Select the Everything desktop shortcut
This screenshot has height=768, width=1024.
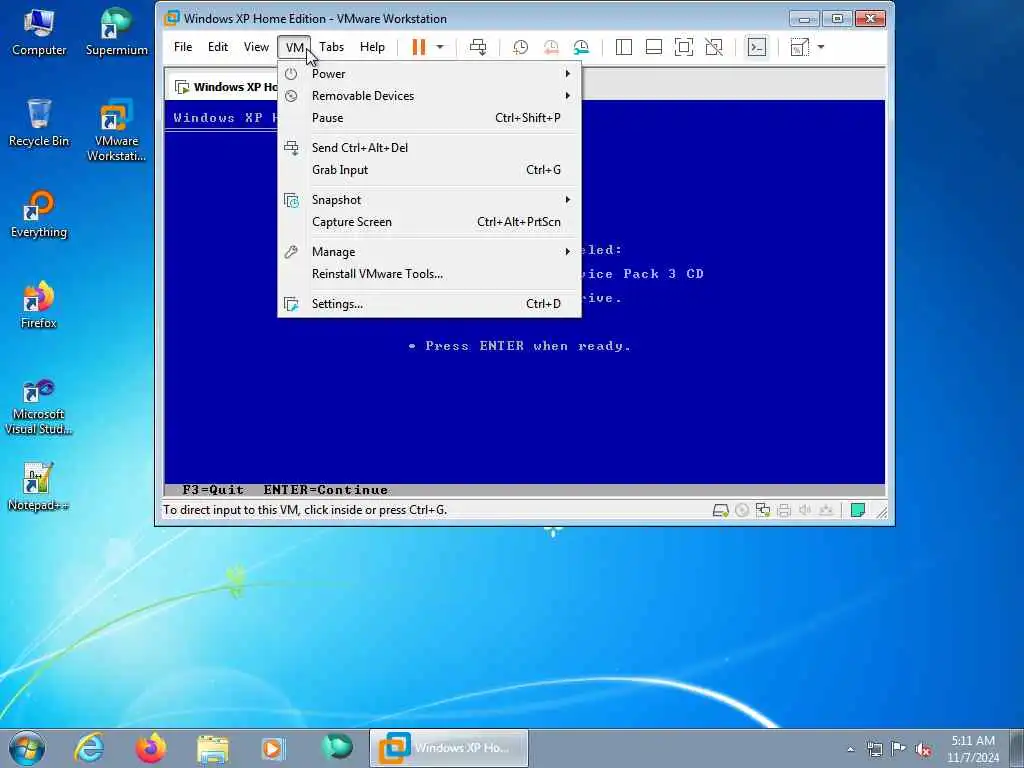point(39,214)
